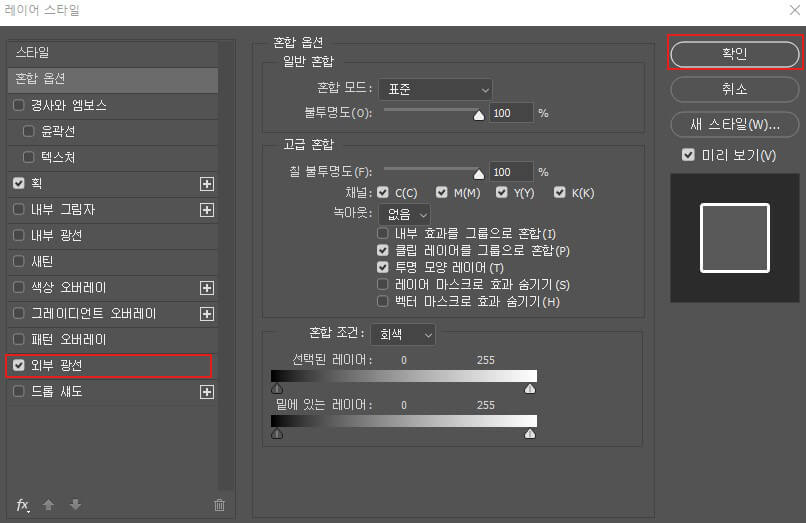806x523 pixels.
Task: Check 레이어 마스크로 효과 숨기기(S)
Action: [x=382, y=284]
